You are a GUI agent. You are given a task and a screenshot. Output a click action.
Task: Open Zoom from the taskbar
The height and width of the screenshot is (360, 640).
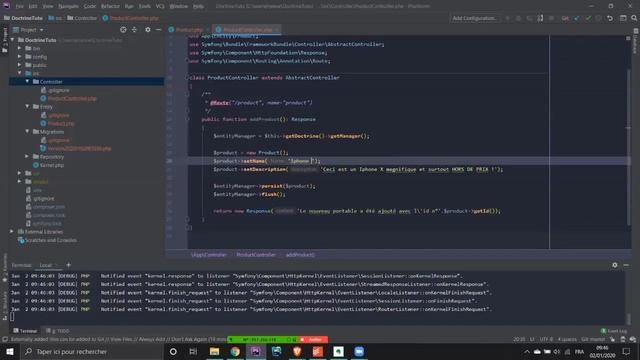coord(359,351)
